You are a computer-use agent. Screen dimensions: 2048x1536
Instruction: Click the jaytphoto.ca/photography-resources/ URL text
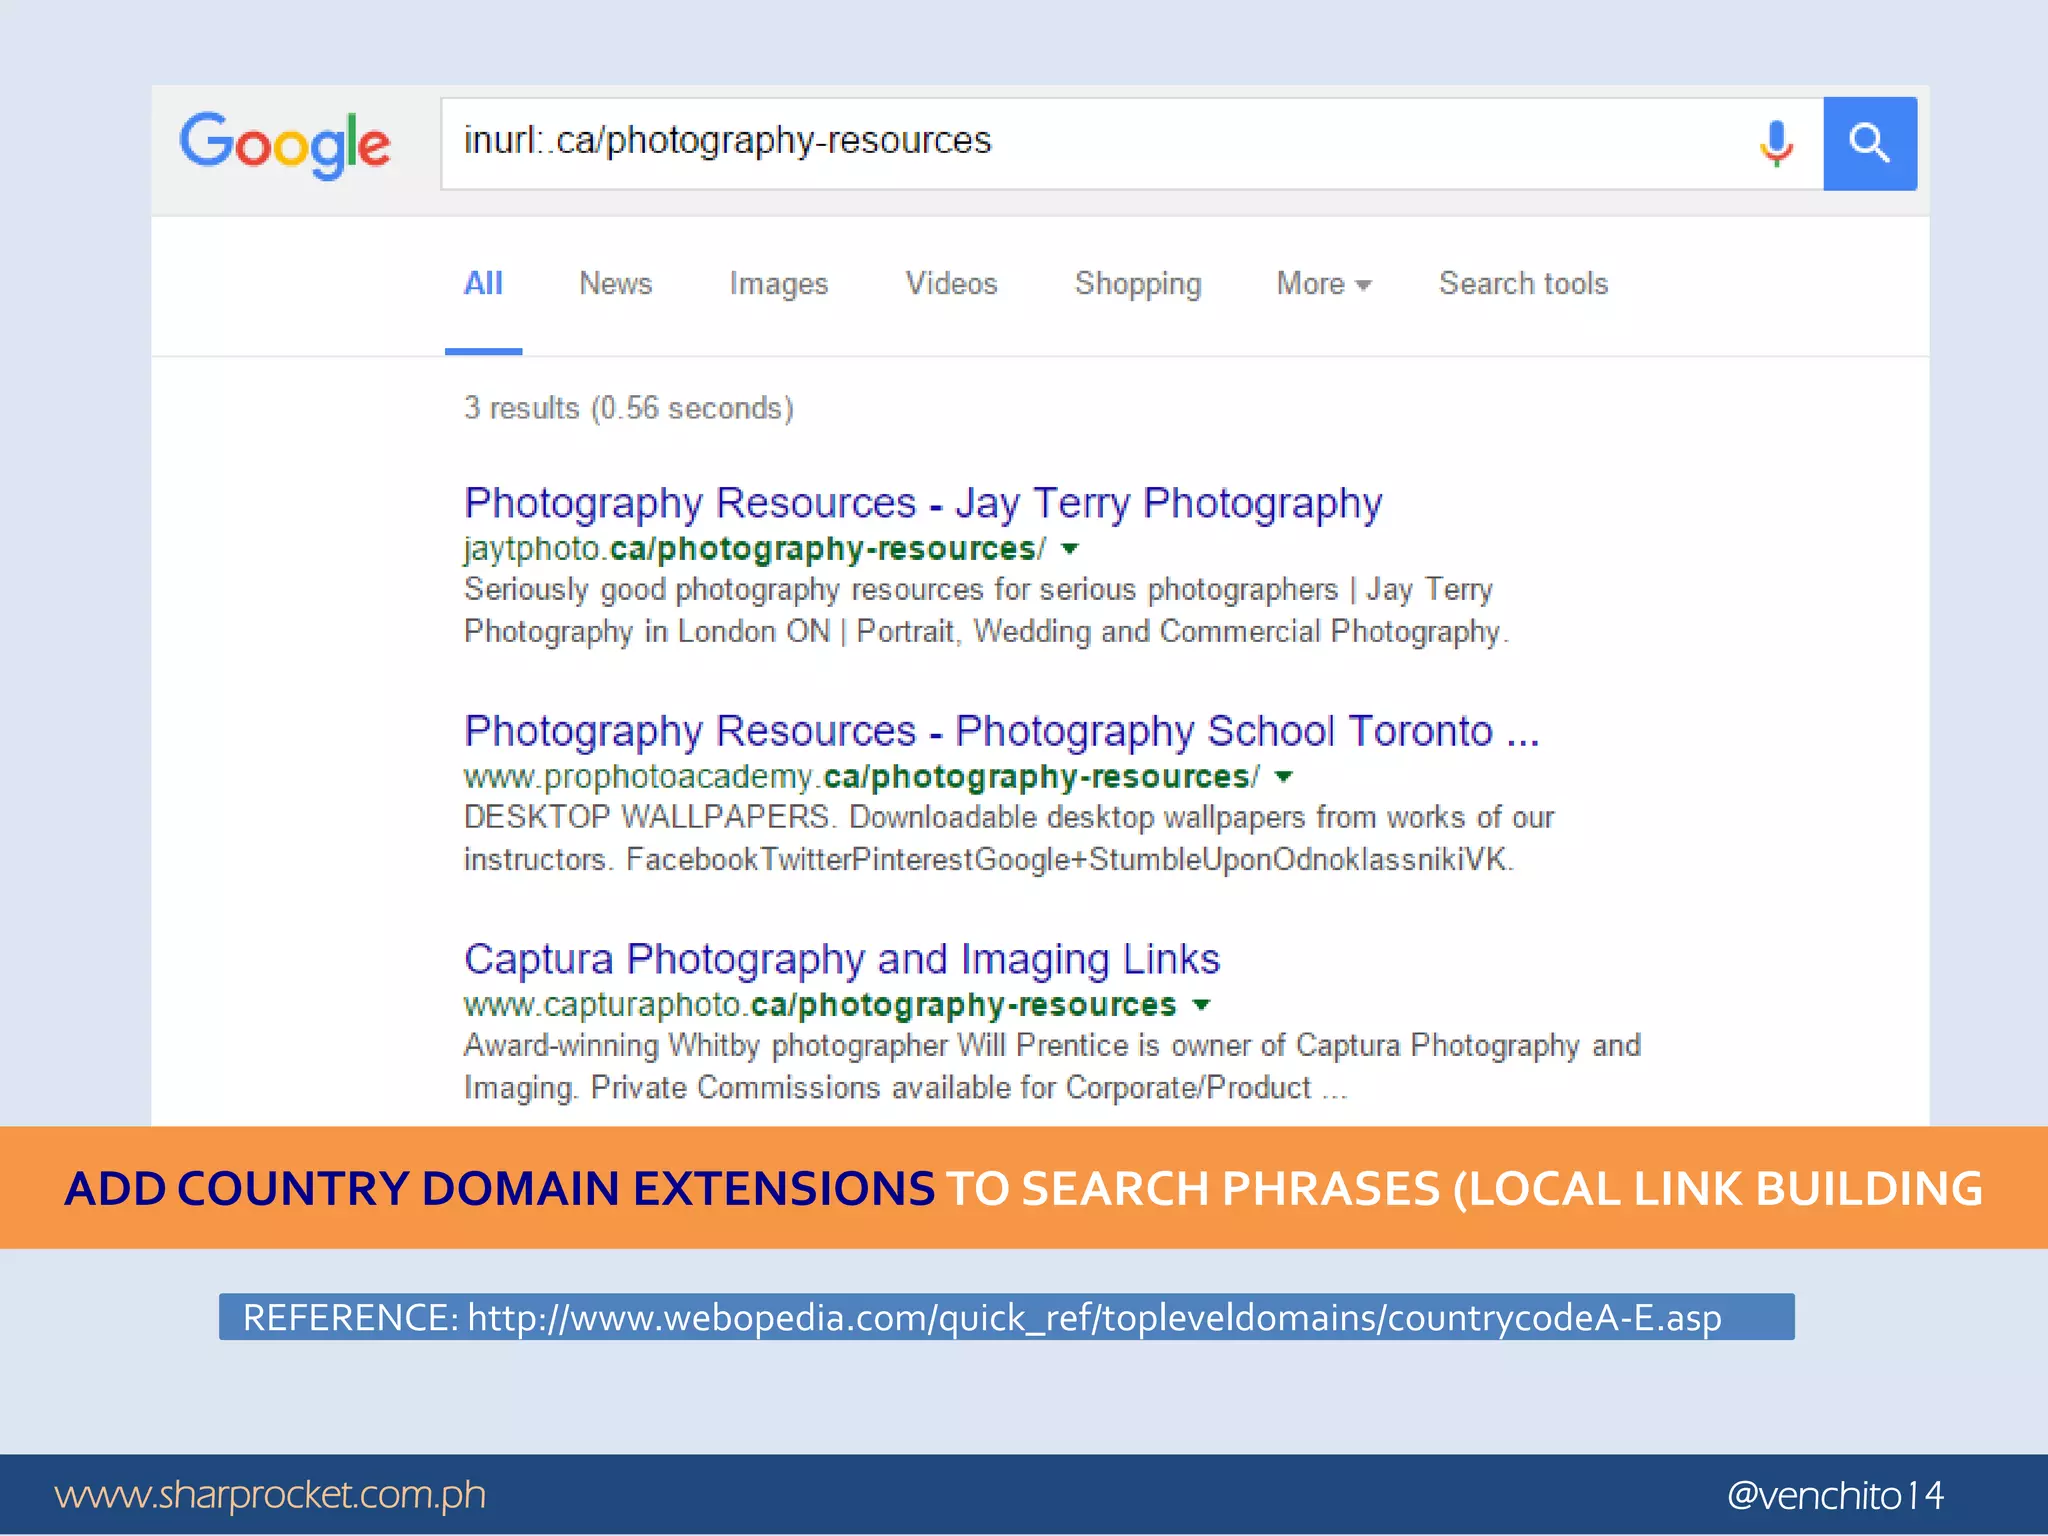755,549
